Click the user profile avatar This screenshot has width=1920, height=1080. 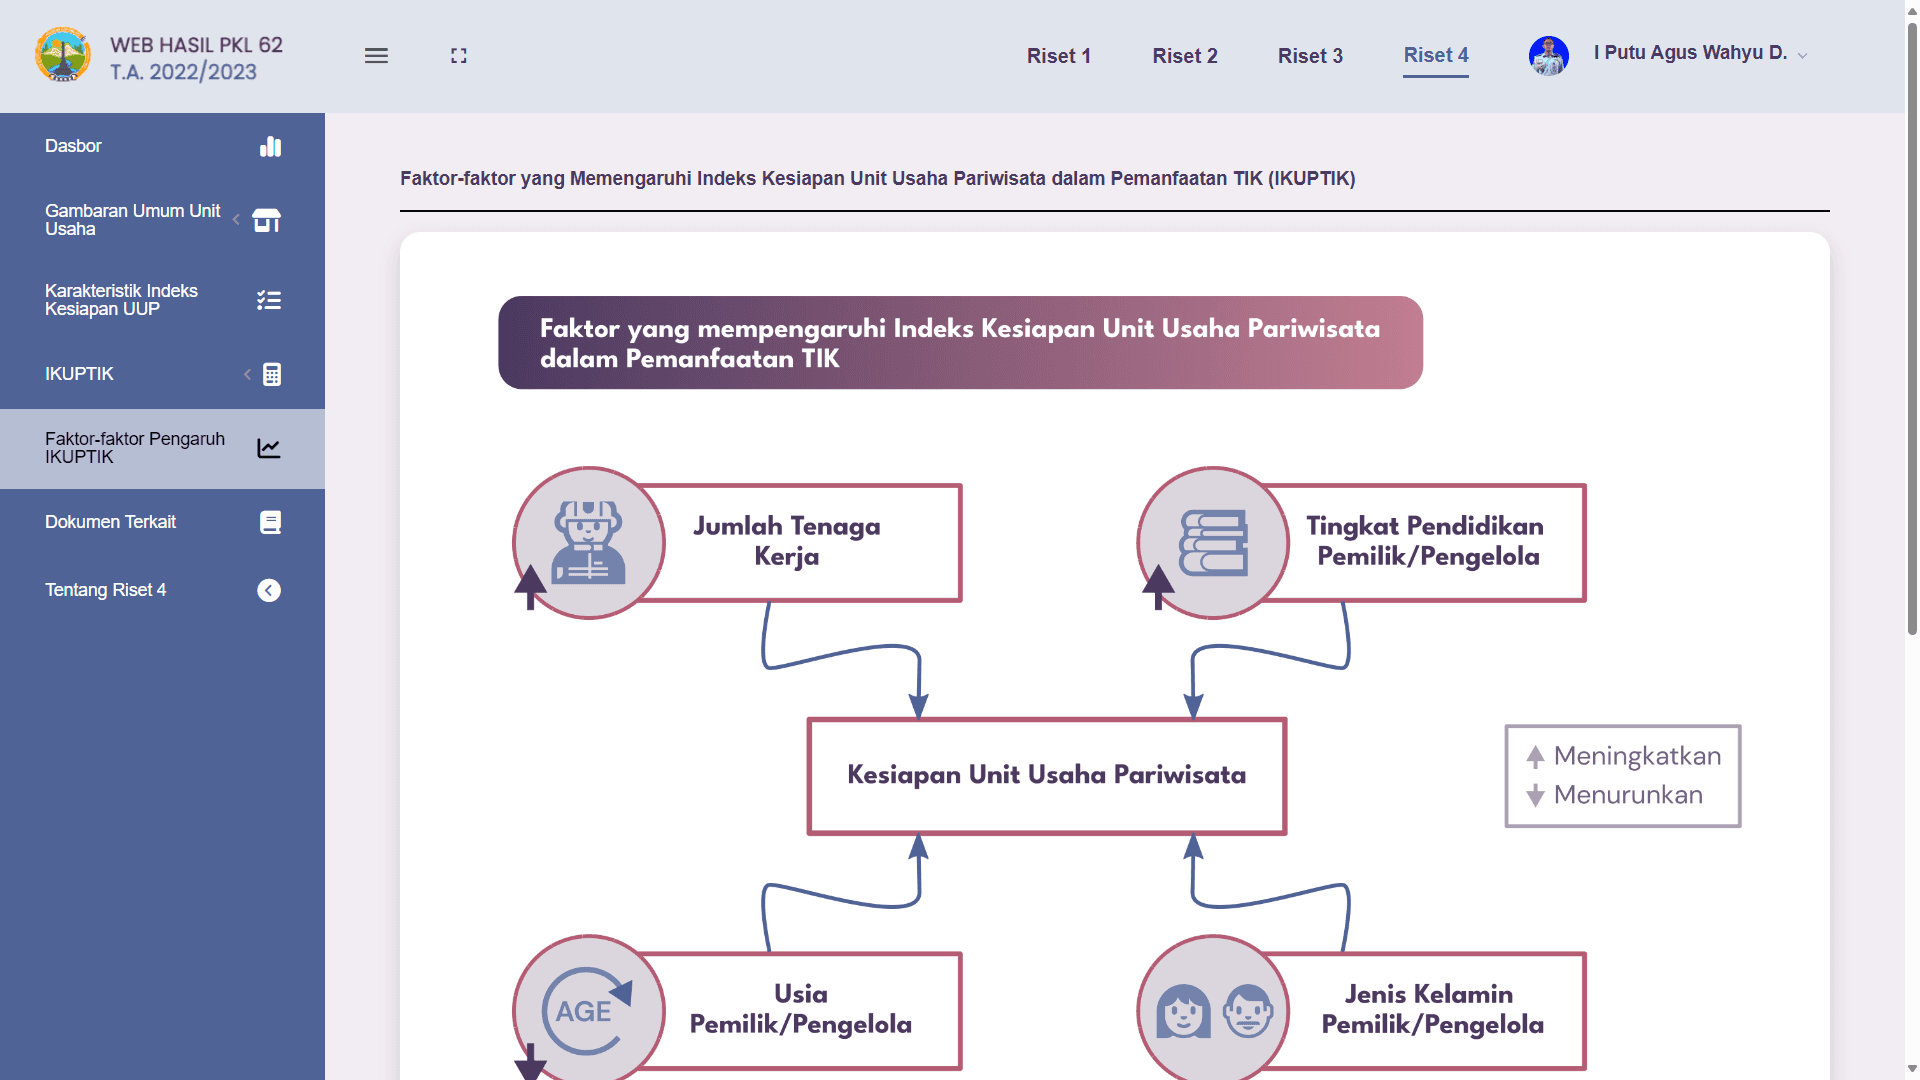[1548, 56]
